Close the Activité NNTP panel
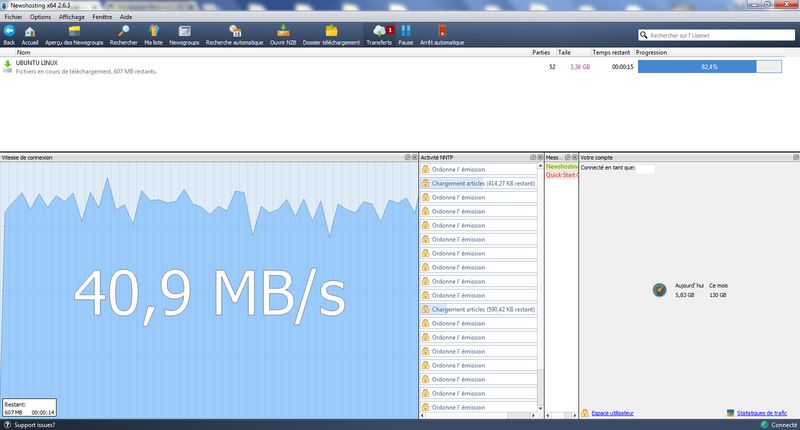 [538, 157]
